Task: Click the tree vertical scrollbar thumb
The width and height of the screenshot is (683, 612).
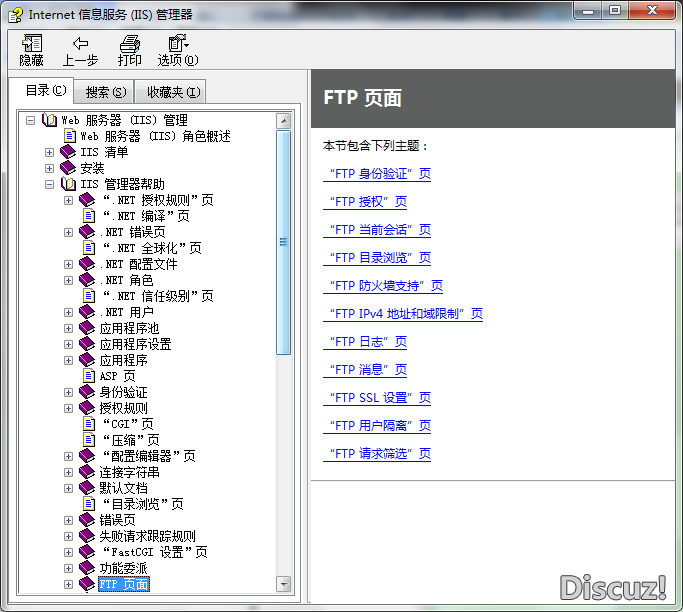Action: (x=284, y=242)
